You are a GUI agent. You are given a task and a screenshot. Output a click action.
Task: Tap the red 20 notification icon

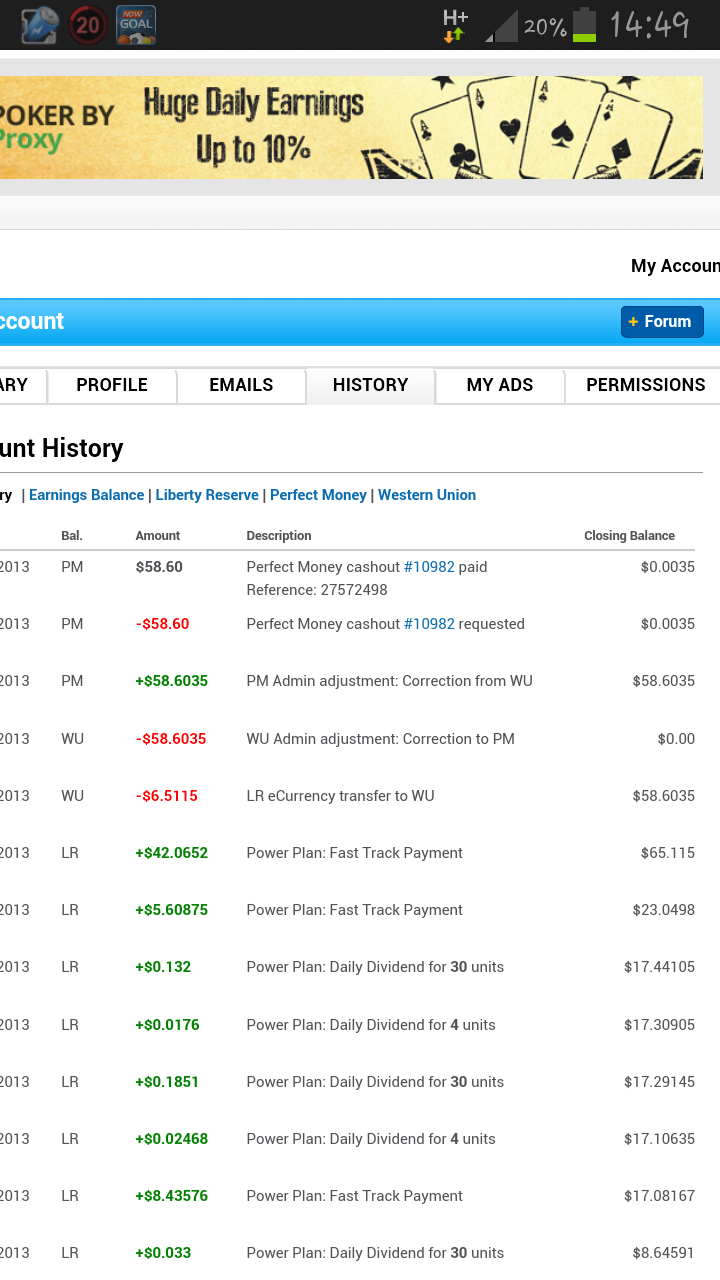[88, 25]
